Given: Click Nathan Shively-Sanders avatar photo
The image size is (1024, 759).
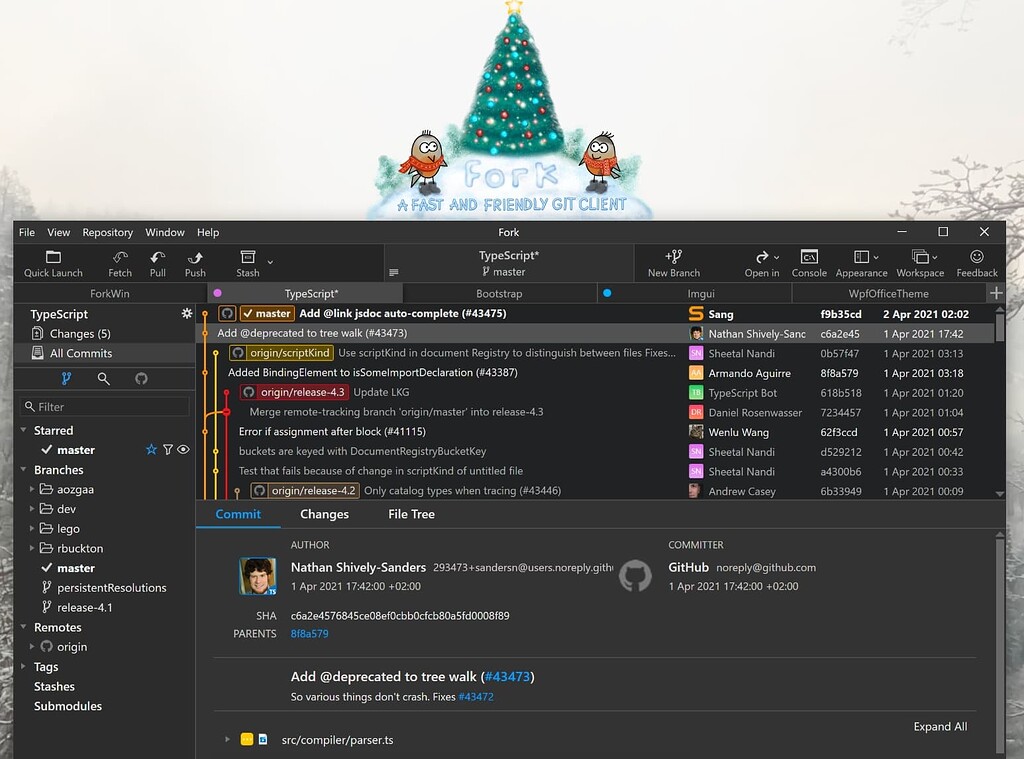Looking at the screenshot, I should click(x=257, y=575).
